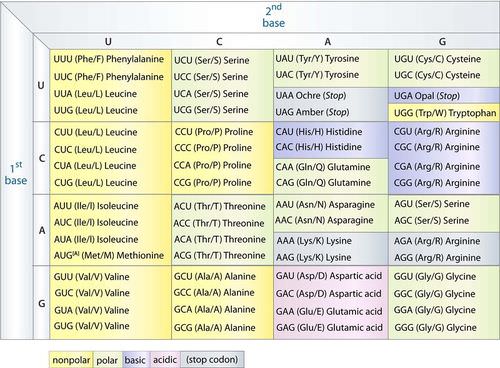This screenshot has height=368, width=500.
Task: Select AAU (Asn/N) Asparagine
Action: [325, 204]
